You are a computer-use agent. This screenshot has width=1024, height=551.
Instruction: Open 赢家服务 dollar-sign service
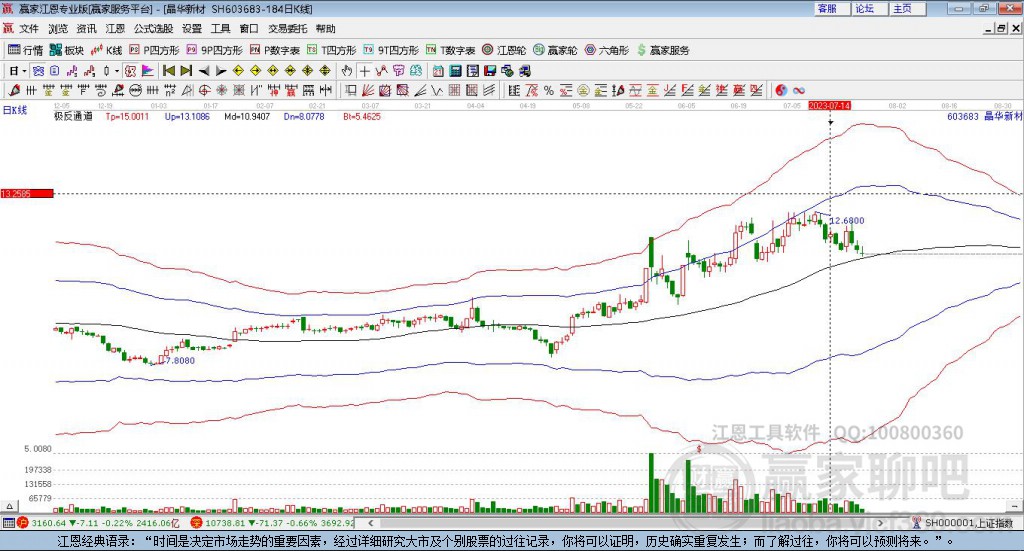pos(663,50)
